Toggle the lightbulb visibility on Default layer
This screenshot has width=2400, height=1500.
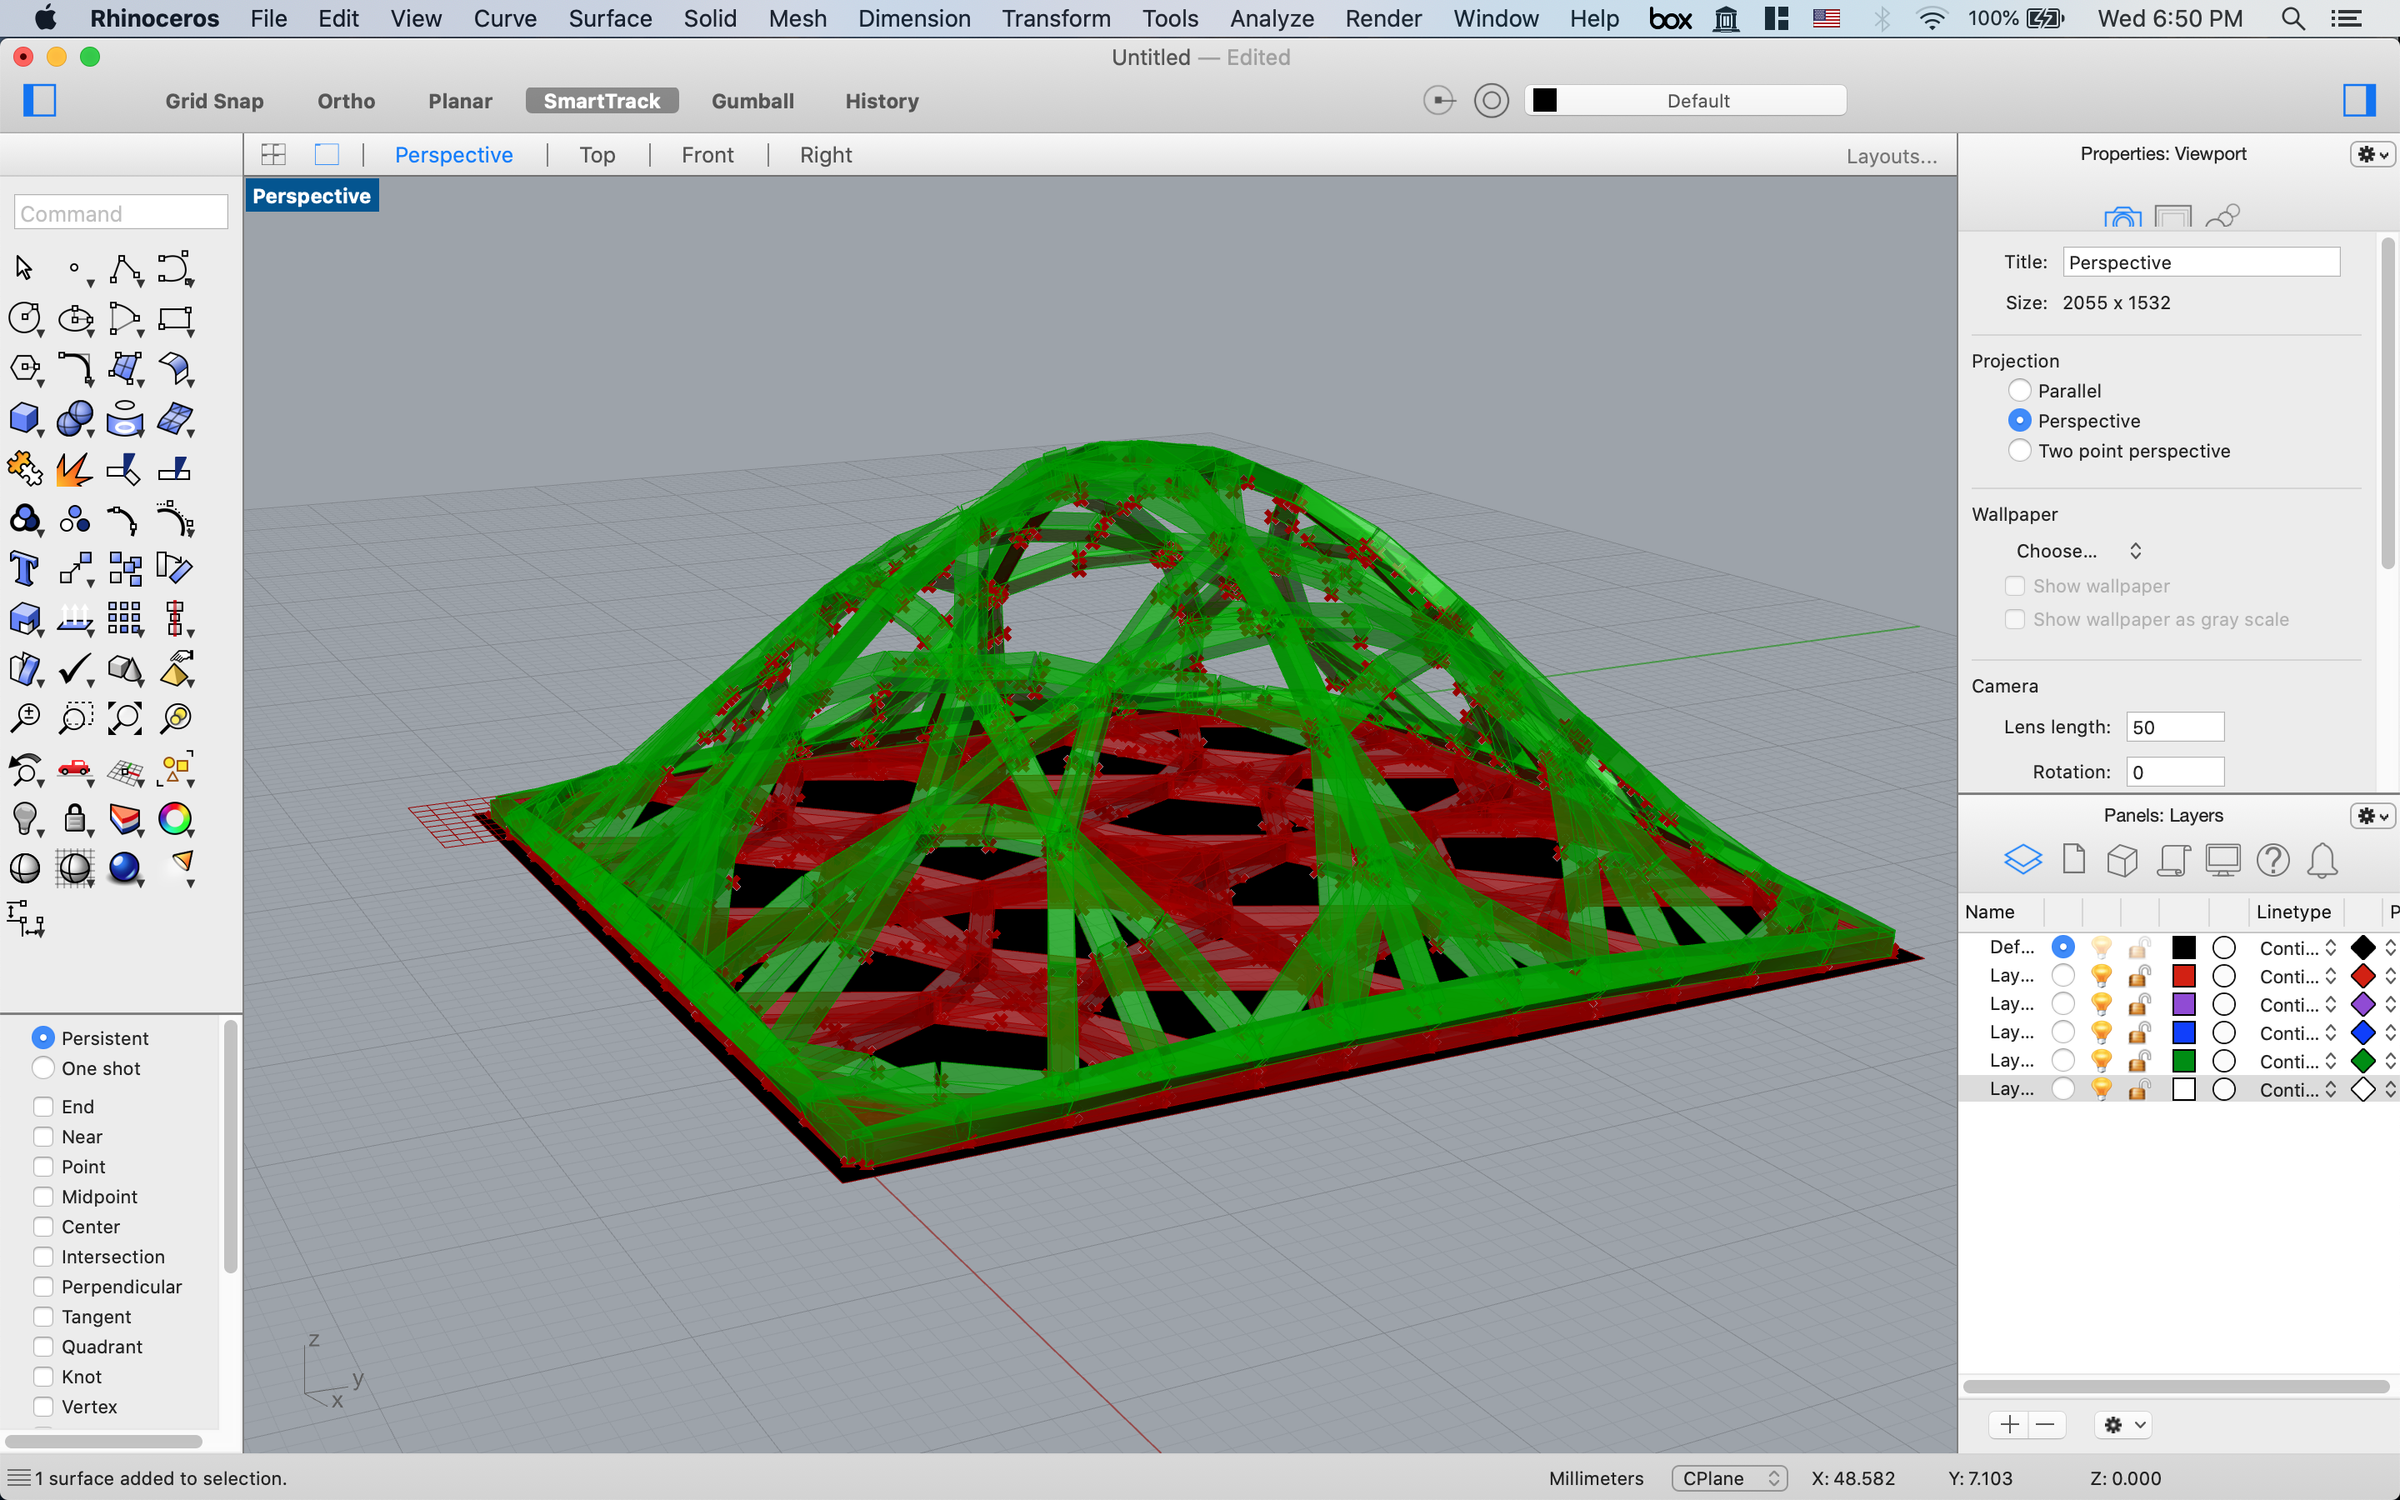[2101, 946]
